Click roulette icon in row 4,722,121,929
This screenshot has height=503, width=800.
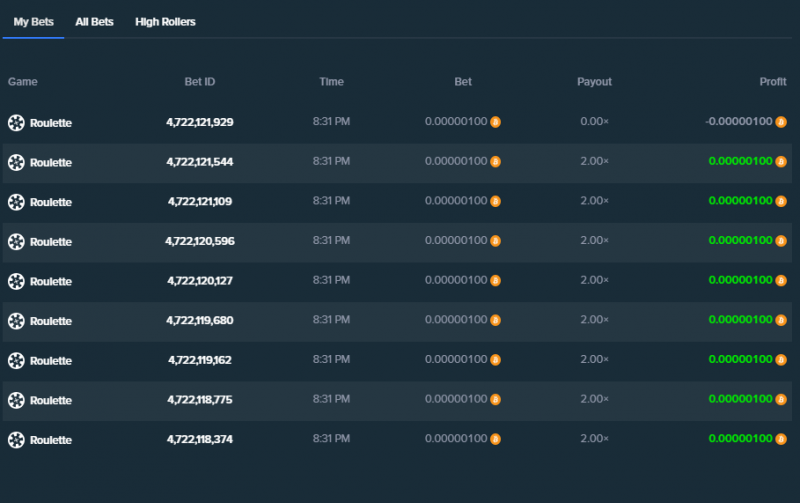[x=16, y=122]
